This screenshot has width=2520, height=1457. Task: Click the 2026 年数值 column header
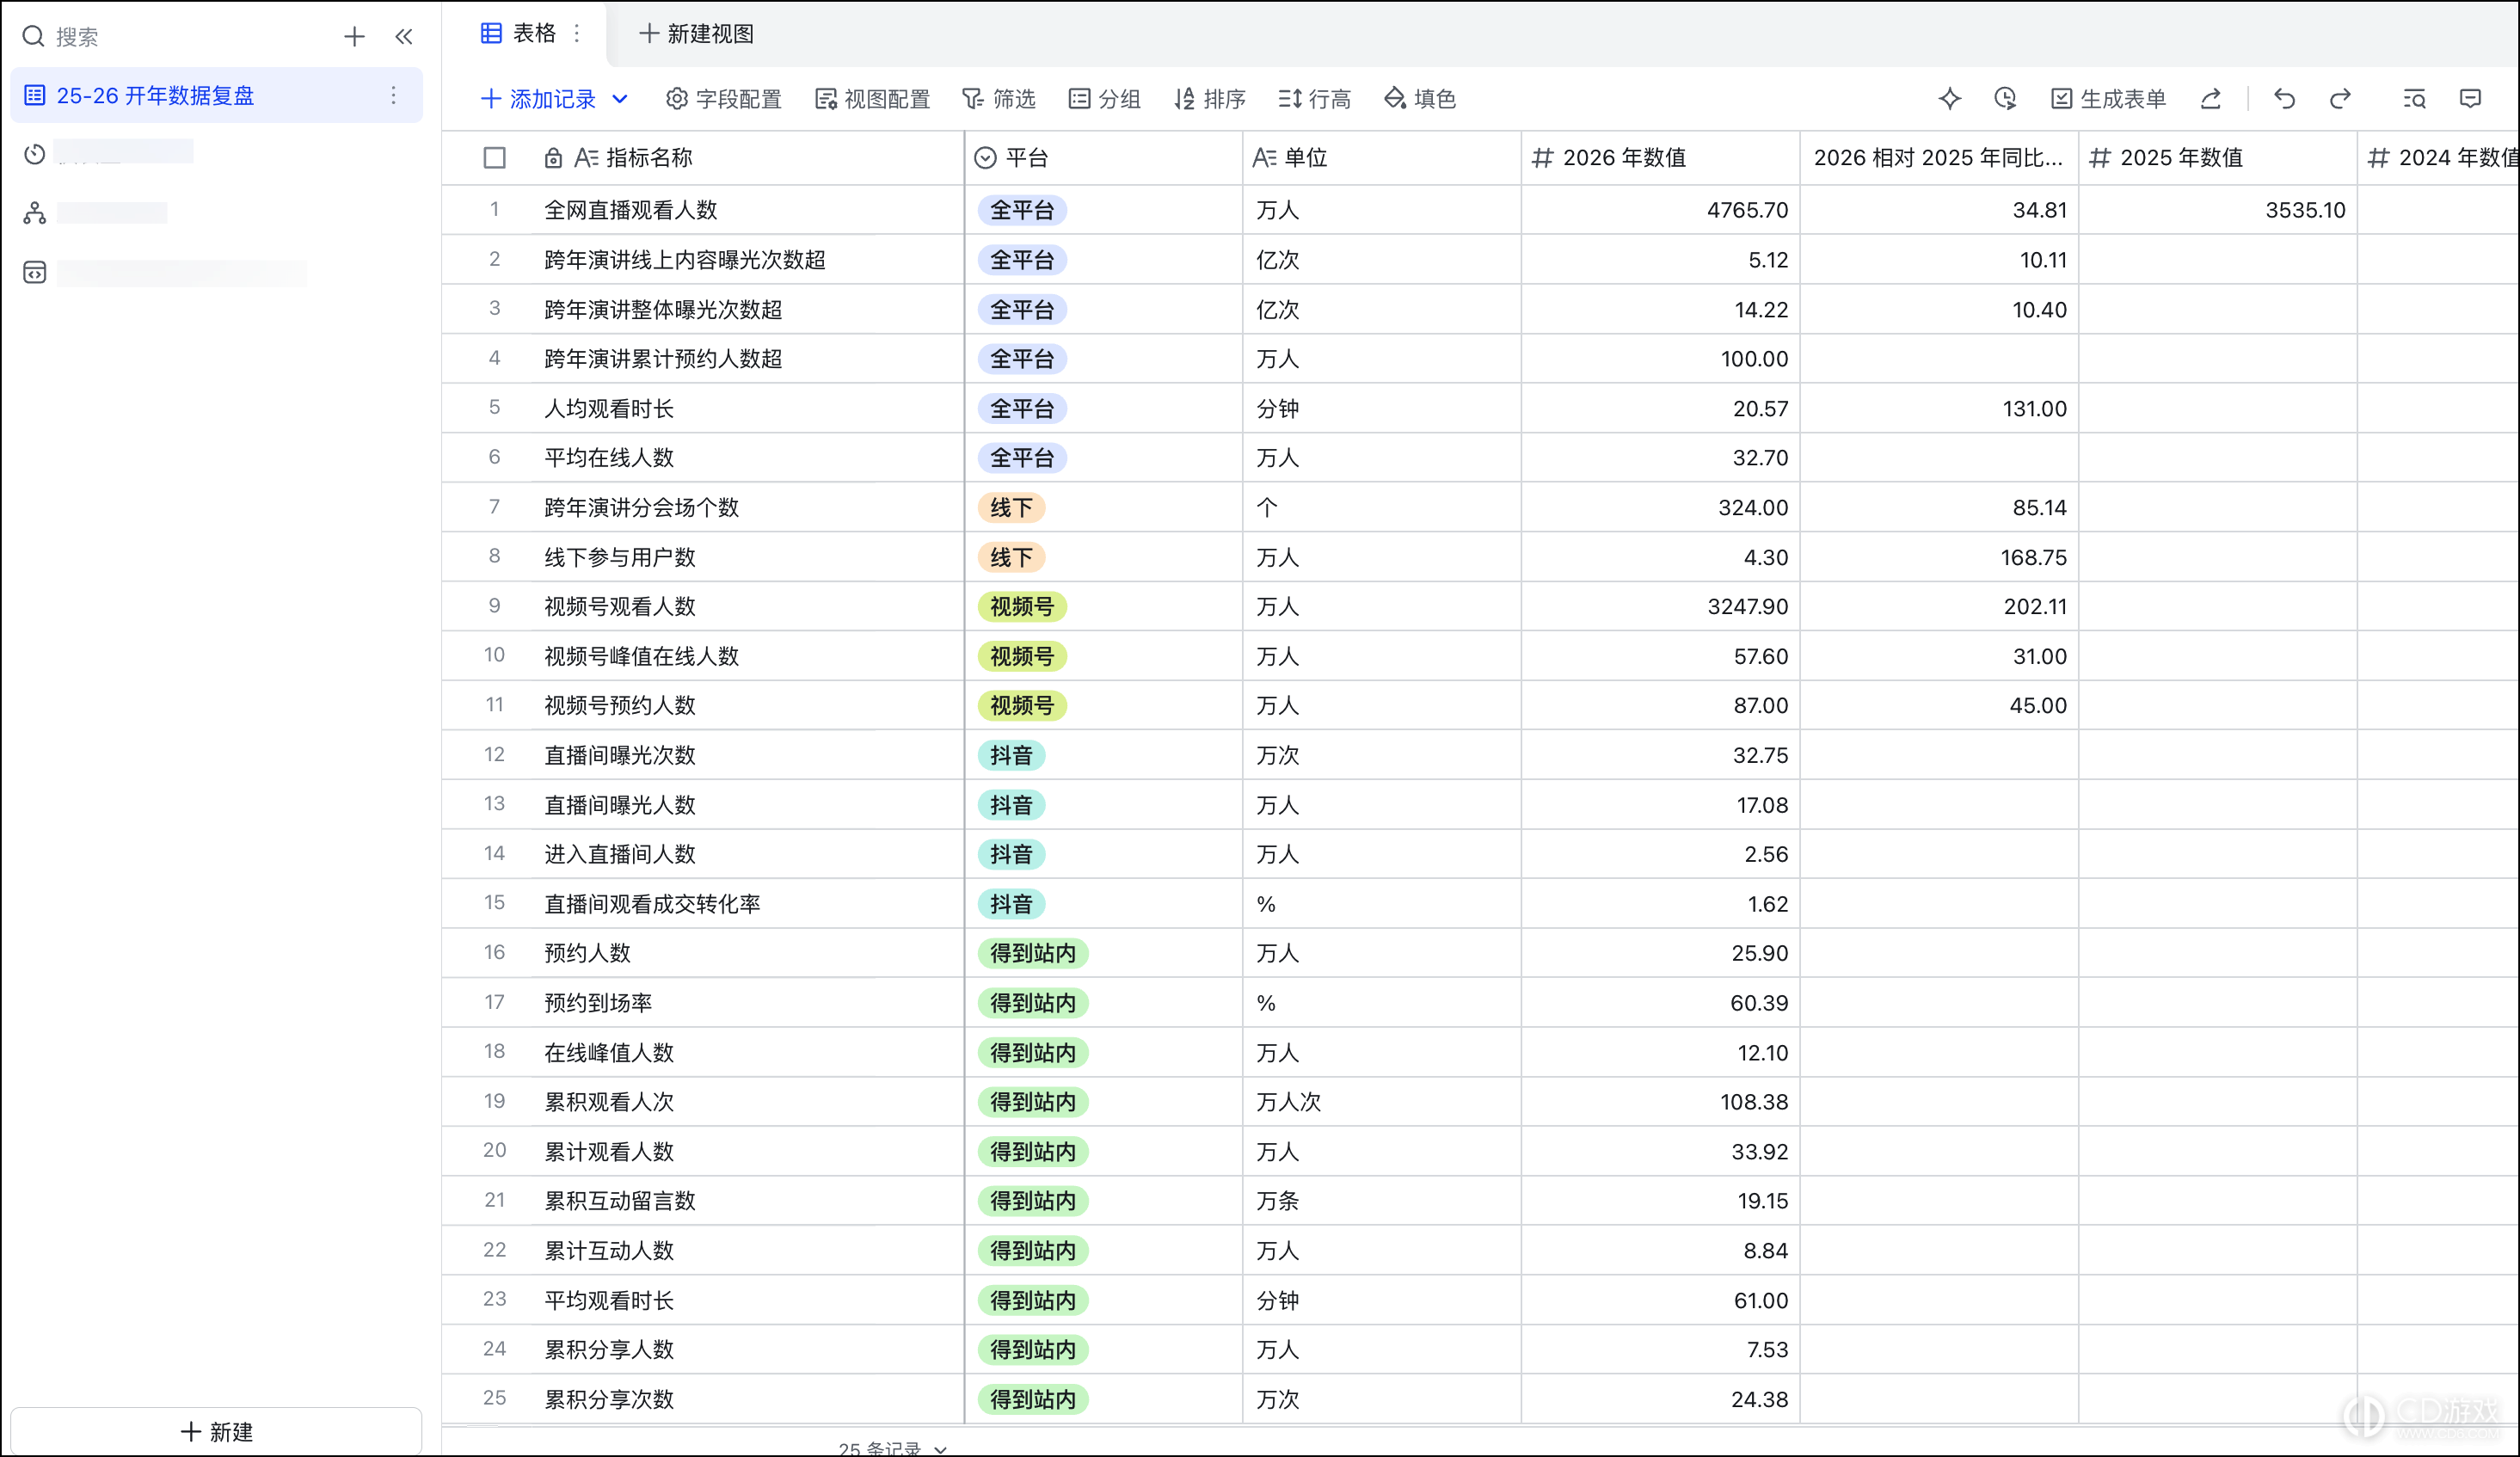[x=1660, y=158]
